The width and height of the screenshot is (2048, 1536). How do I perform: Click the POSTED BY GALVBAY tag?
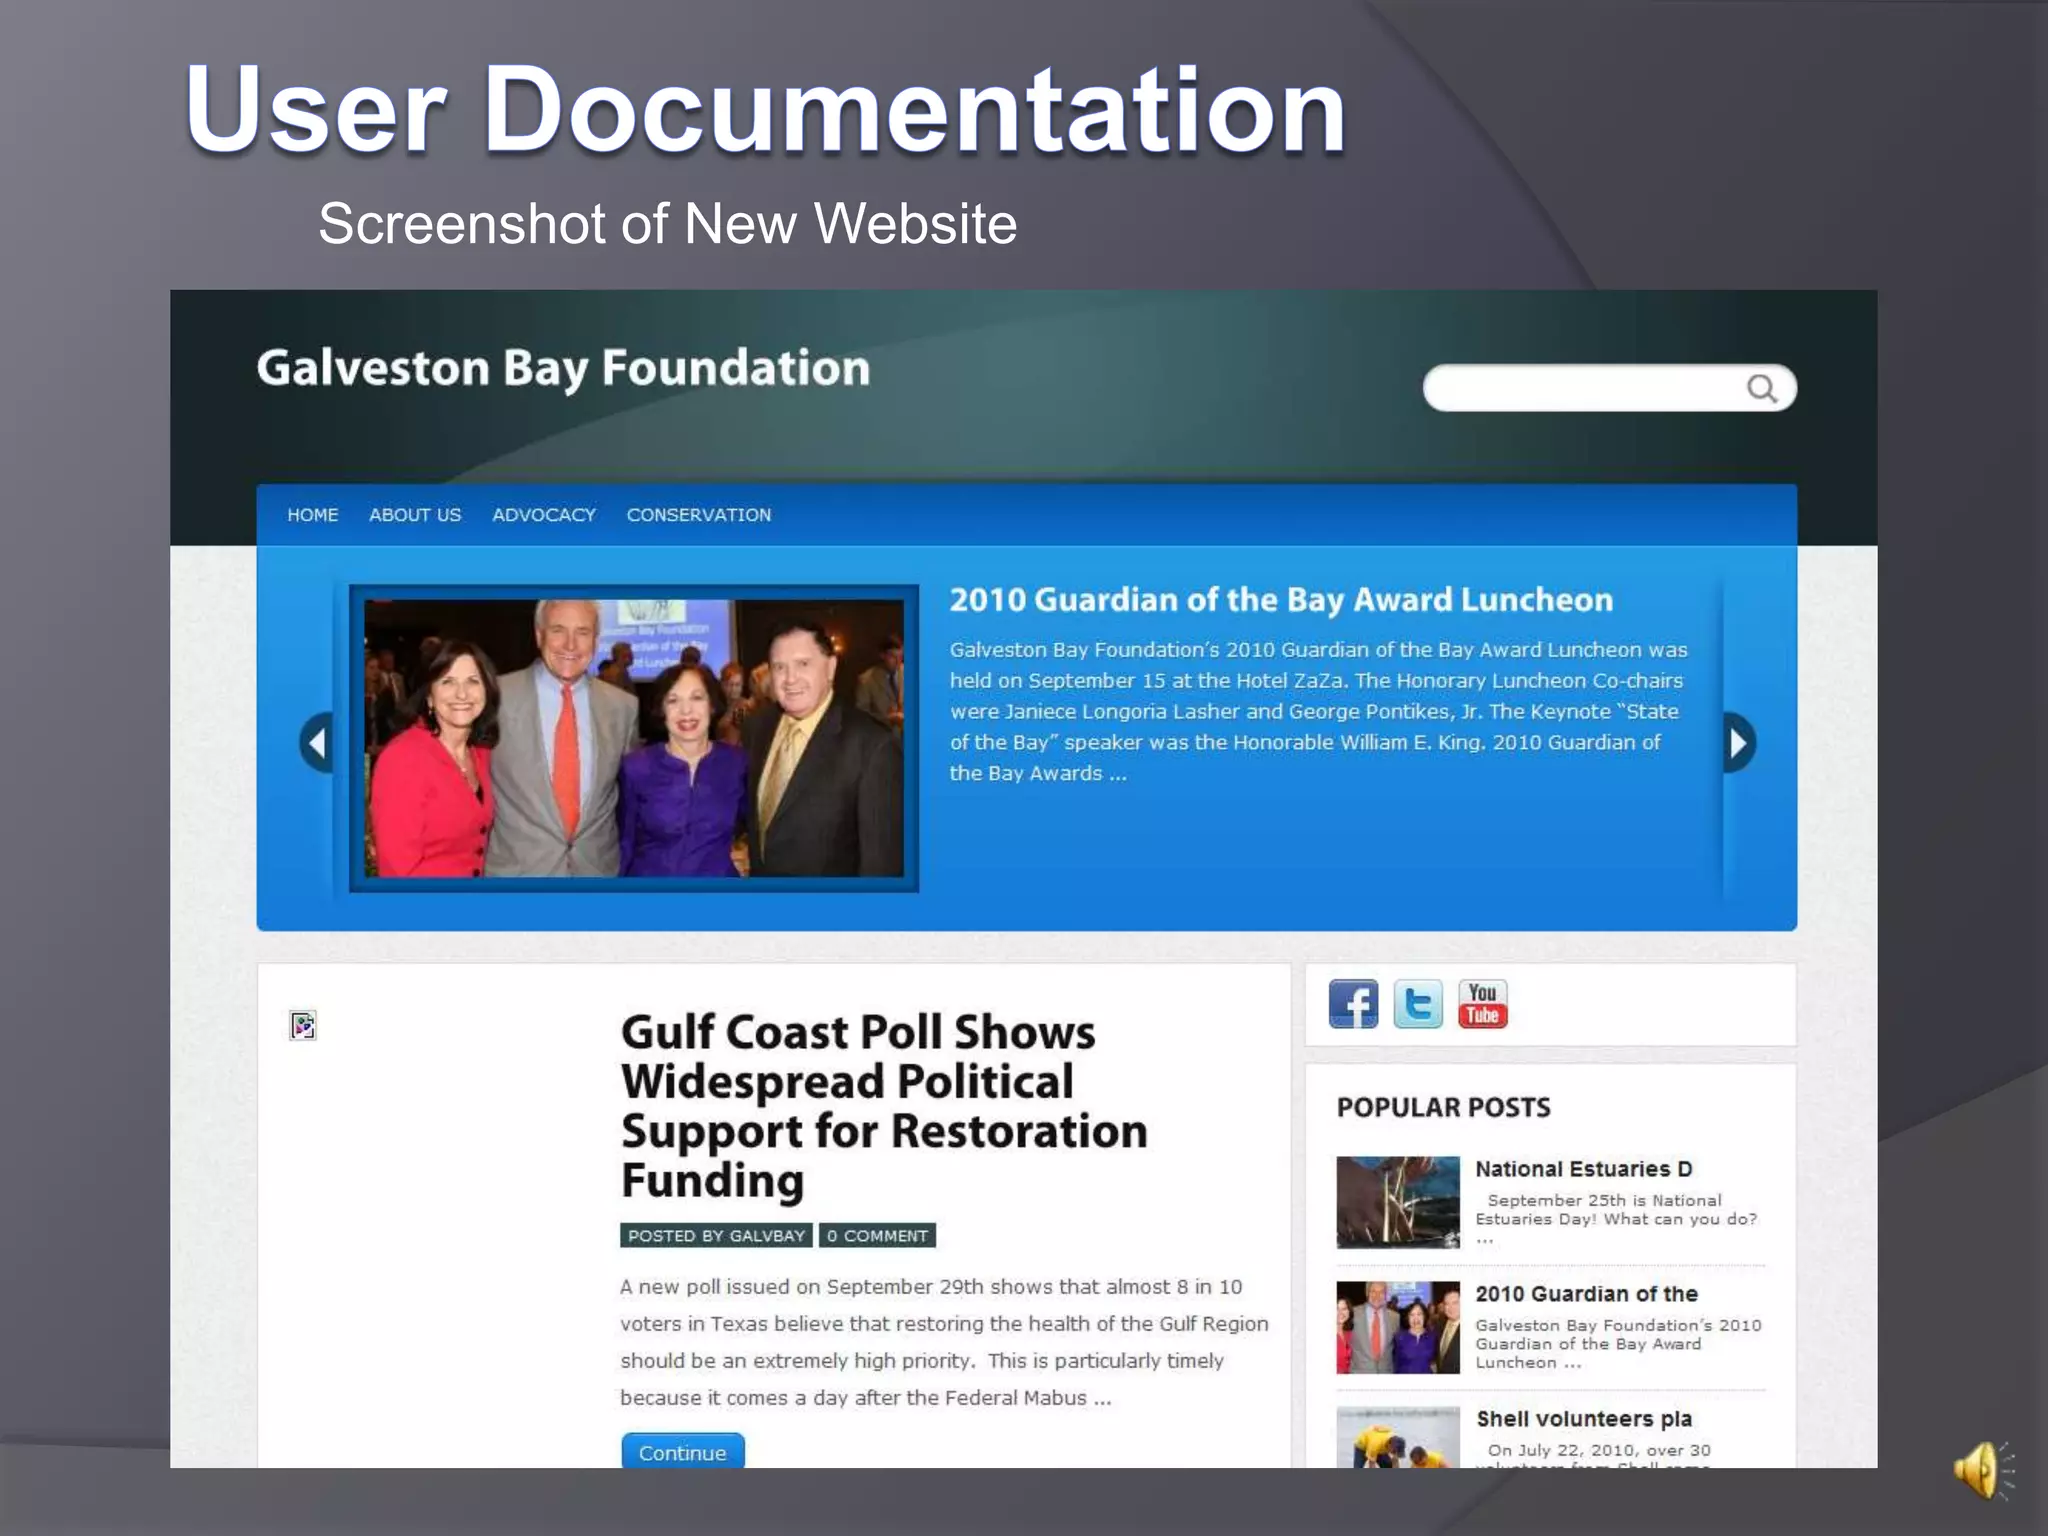[x=716, y=1236]
